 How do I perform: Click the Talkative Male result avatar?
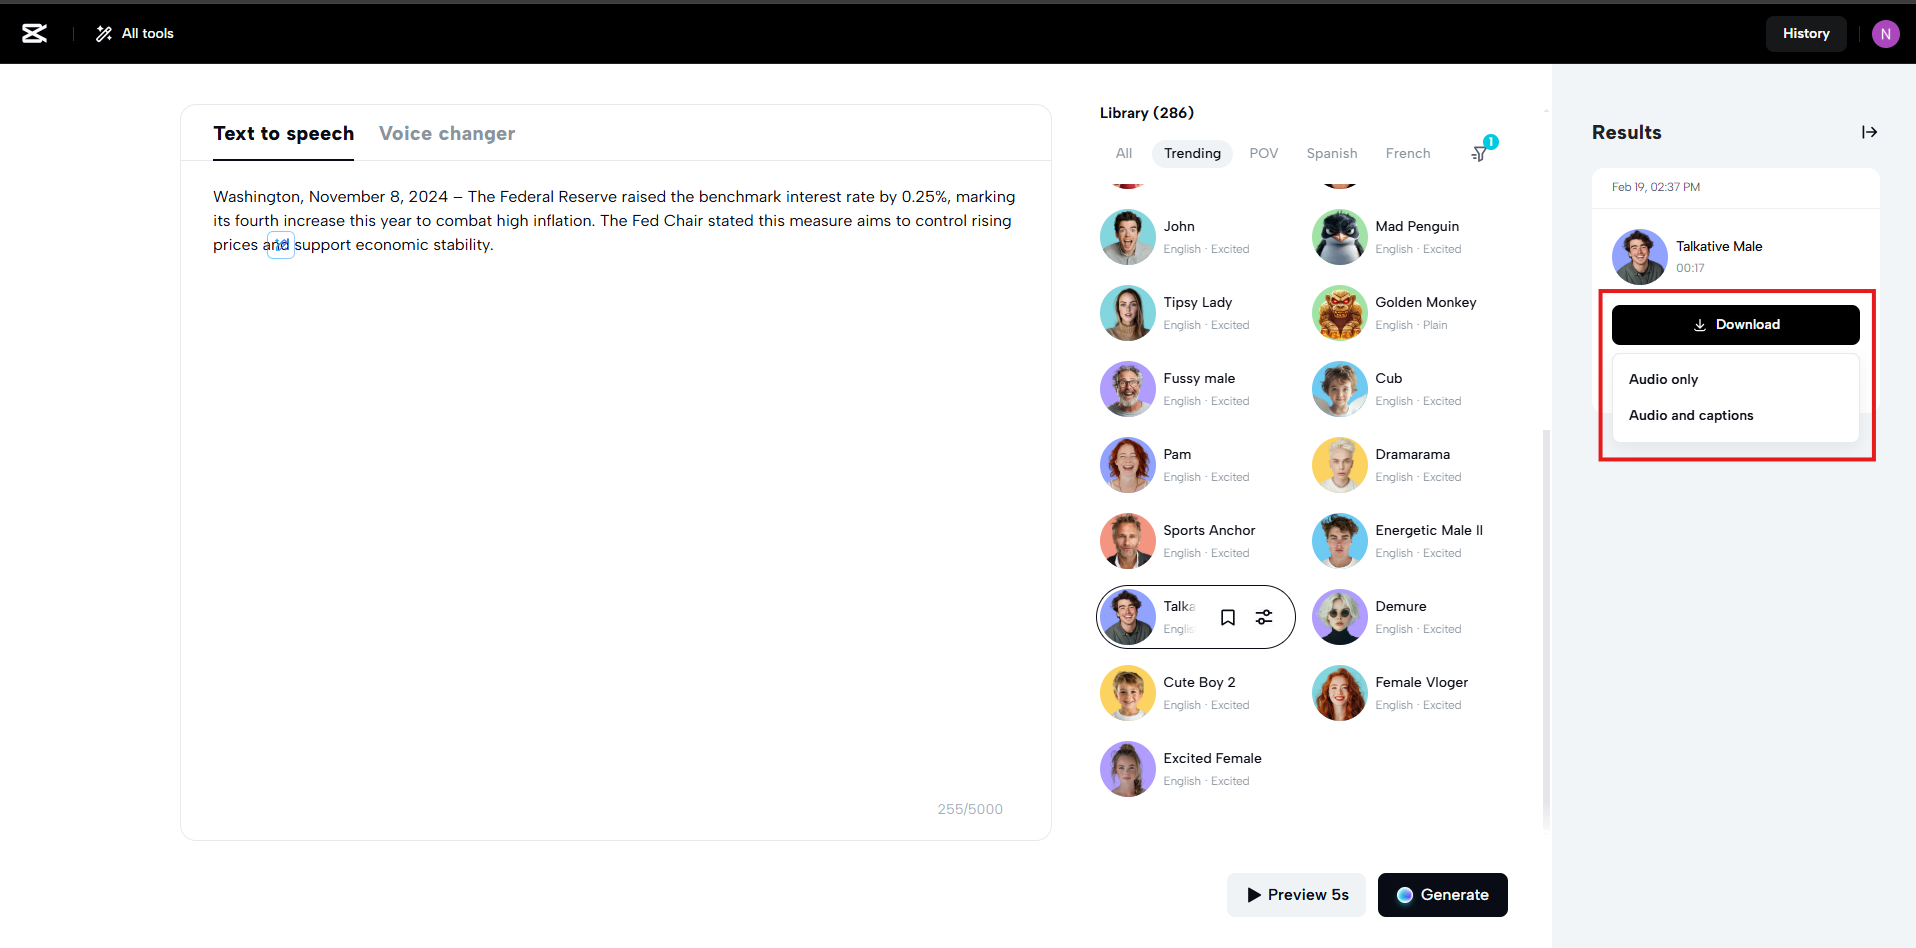tap(1640, 257)
